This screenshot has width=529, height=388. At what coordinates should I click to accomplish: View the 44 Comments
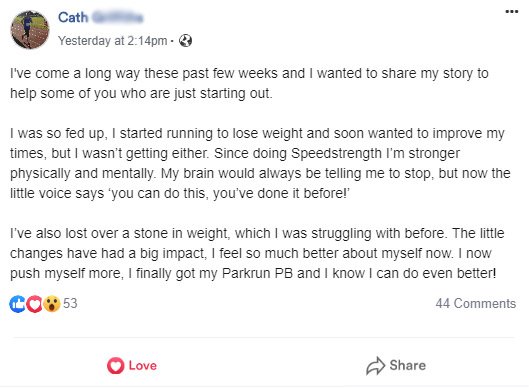click(x=476, y=303)
